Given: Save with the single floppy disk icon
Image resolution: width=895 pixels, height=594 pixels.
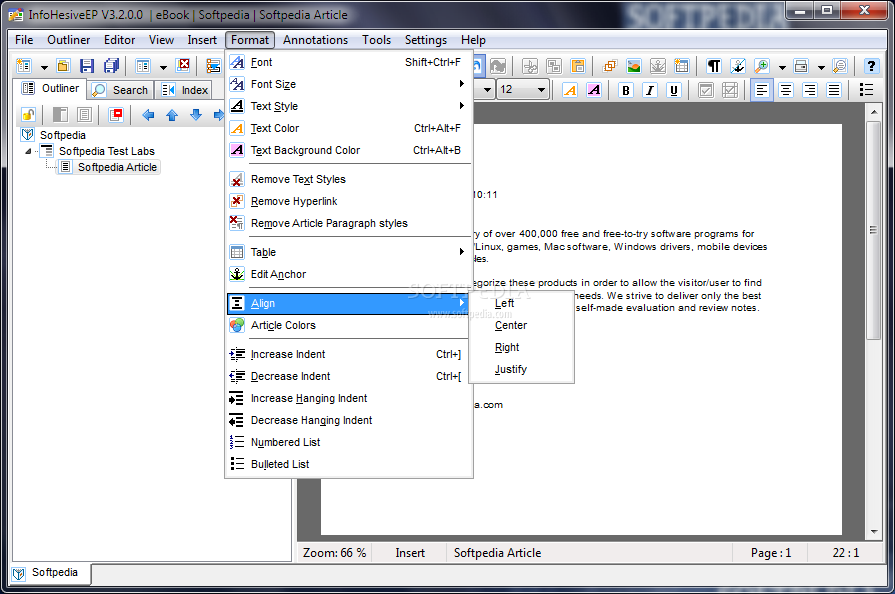Looking at the screenshot, I should tap(87, 66).
